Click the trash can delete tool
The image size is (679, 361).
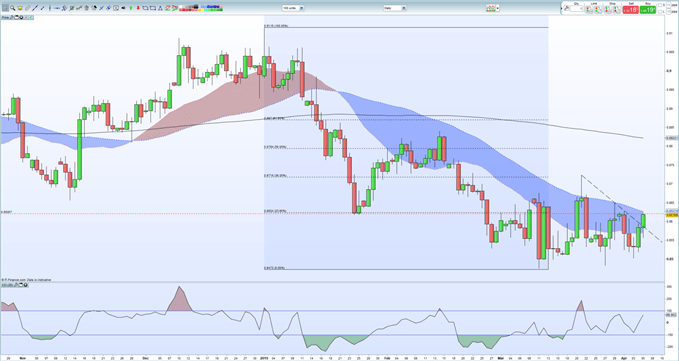point(87,8)
